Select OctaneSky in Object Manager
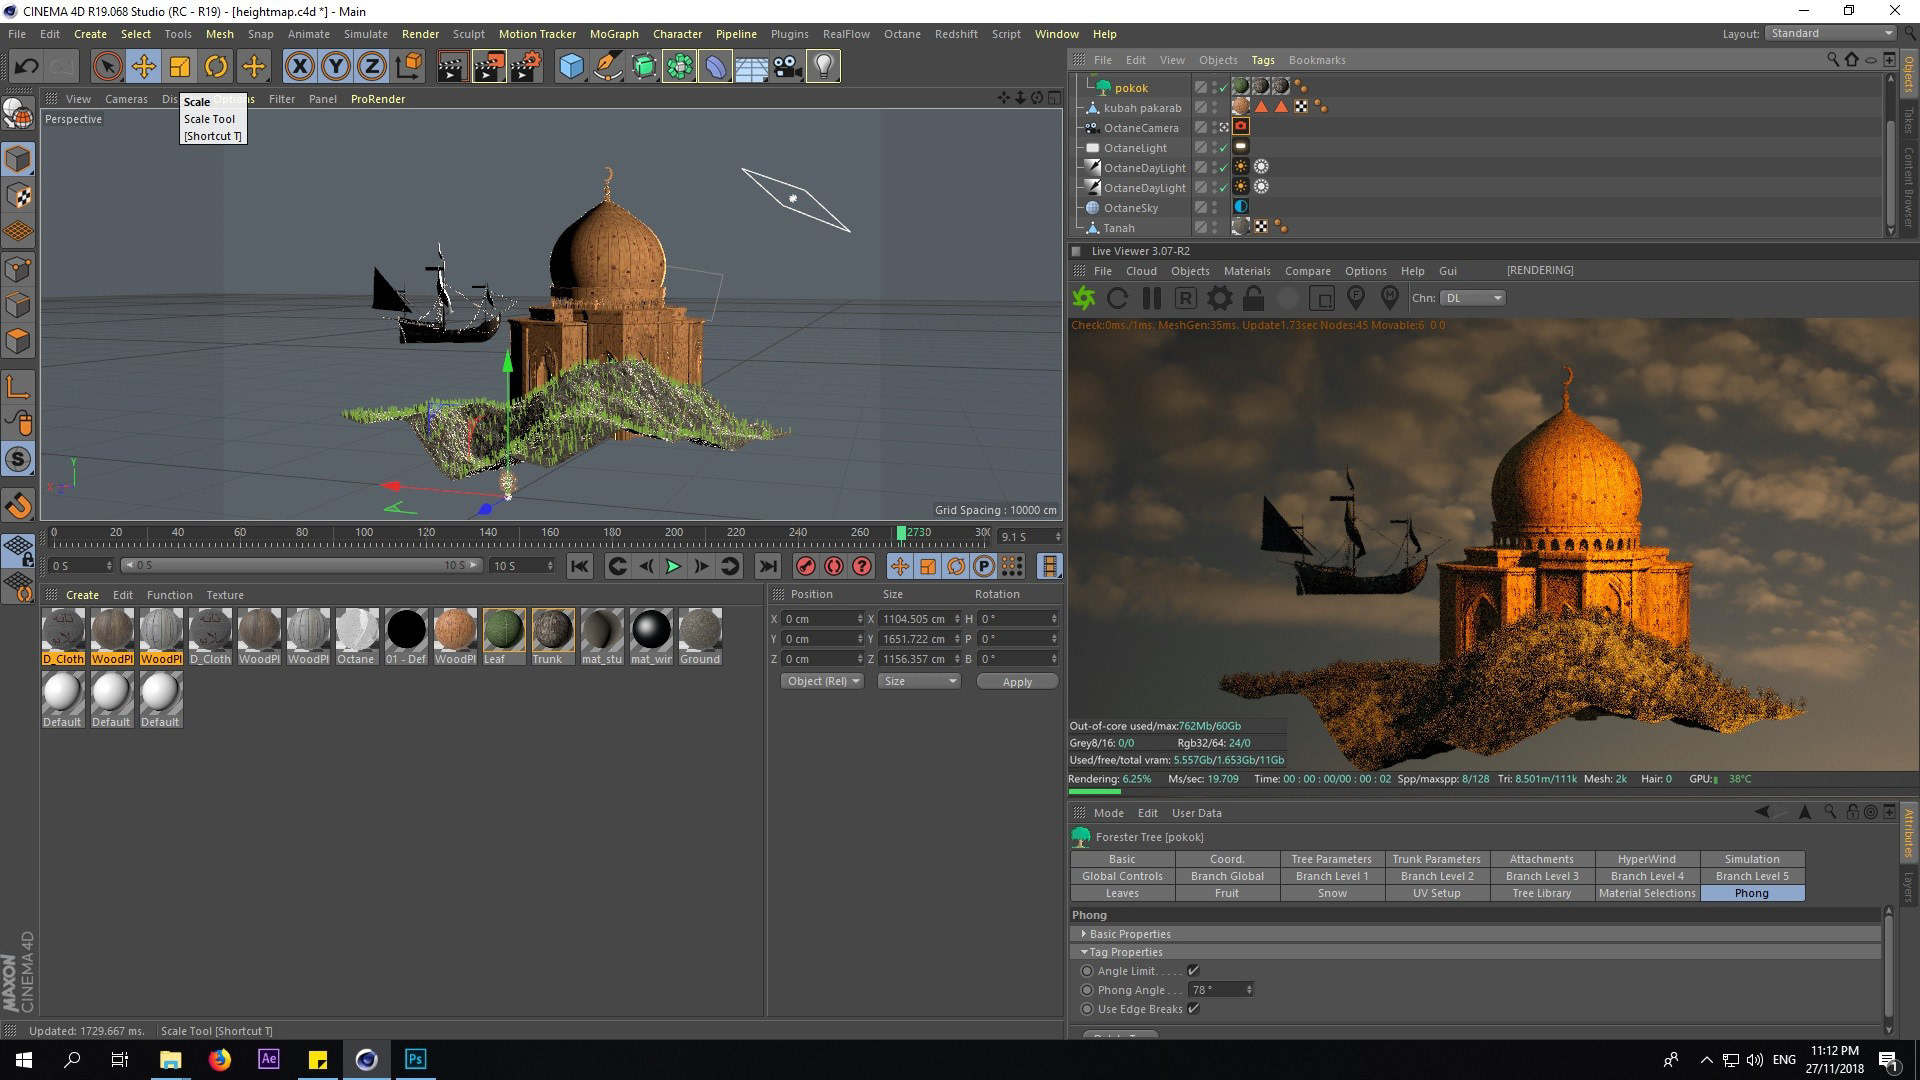 (x=1130, y=208)
